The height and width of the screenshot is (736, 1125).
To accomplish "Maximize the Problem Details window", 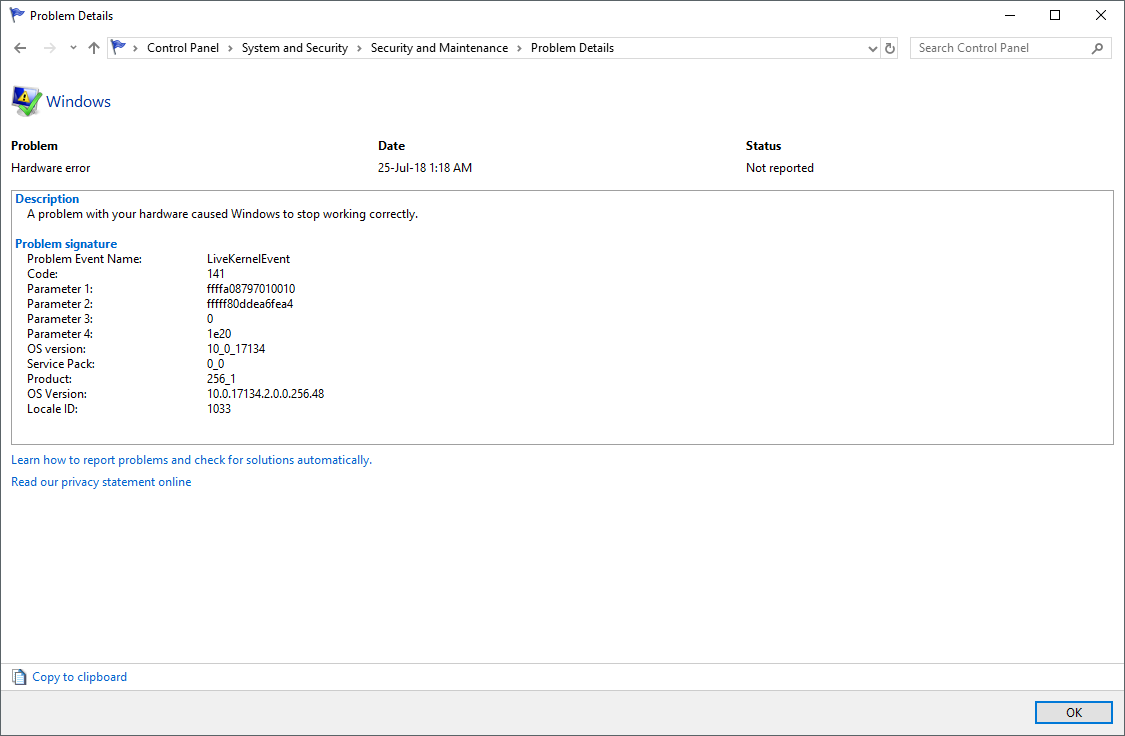I will coord(1055,15).
